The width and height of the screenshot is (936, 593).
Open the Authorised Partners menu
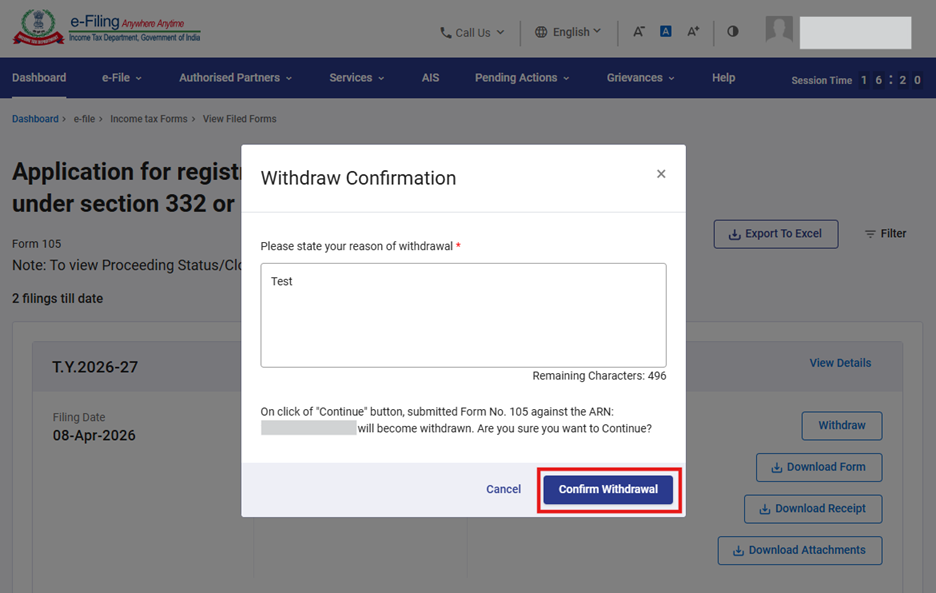pyautogui.click(x=235, y=78)
